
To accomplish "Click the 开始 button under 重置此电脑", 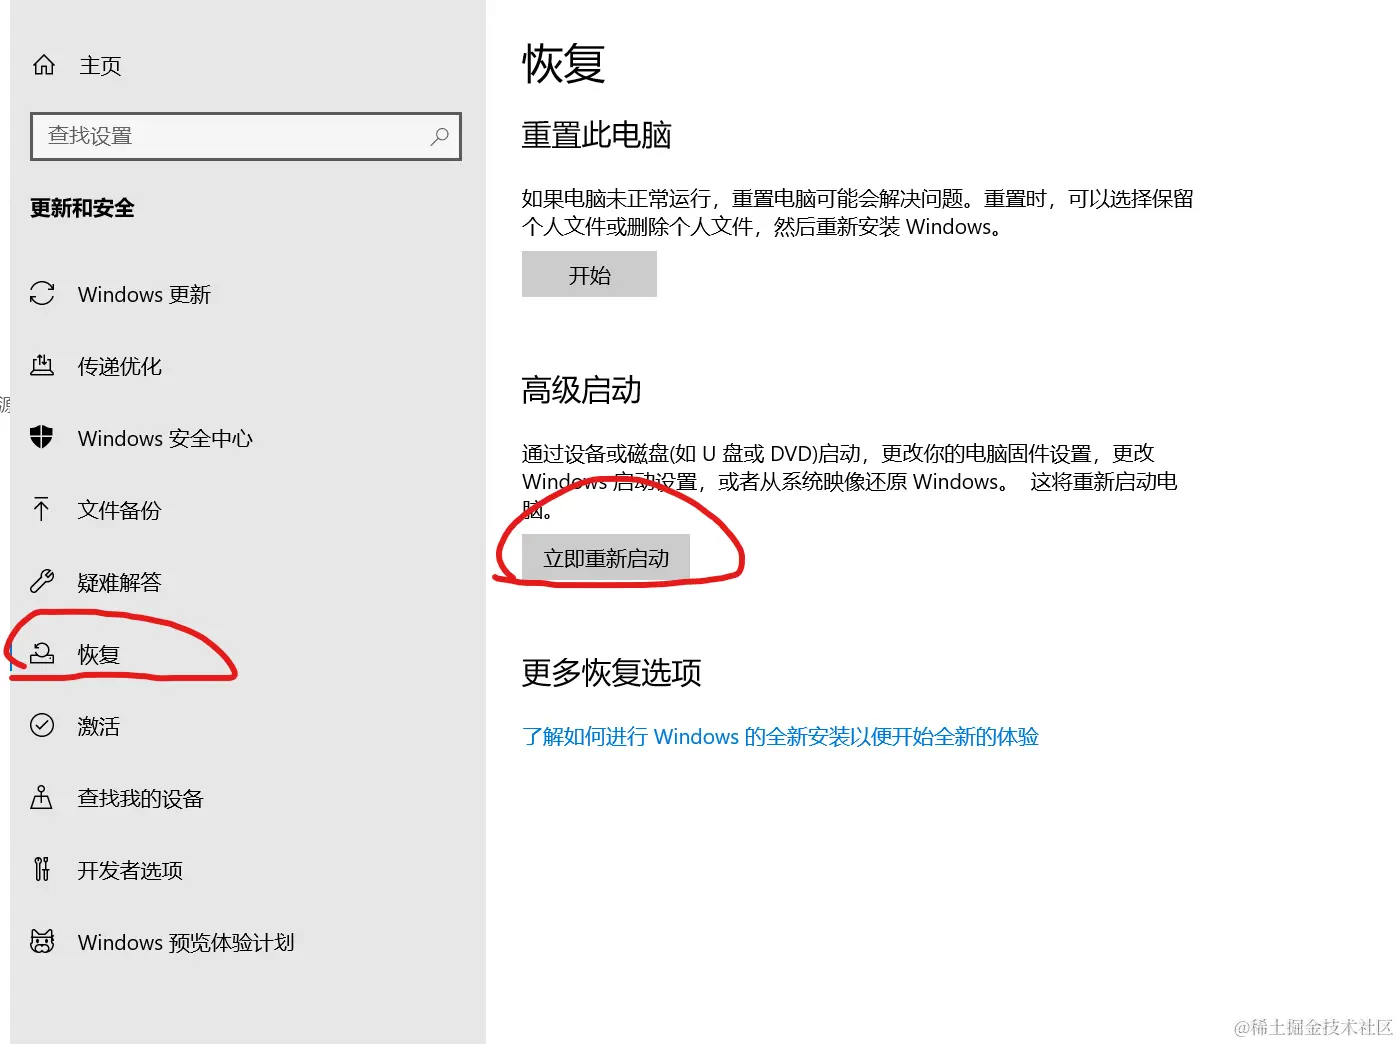I will click(x=588, y=274).
